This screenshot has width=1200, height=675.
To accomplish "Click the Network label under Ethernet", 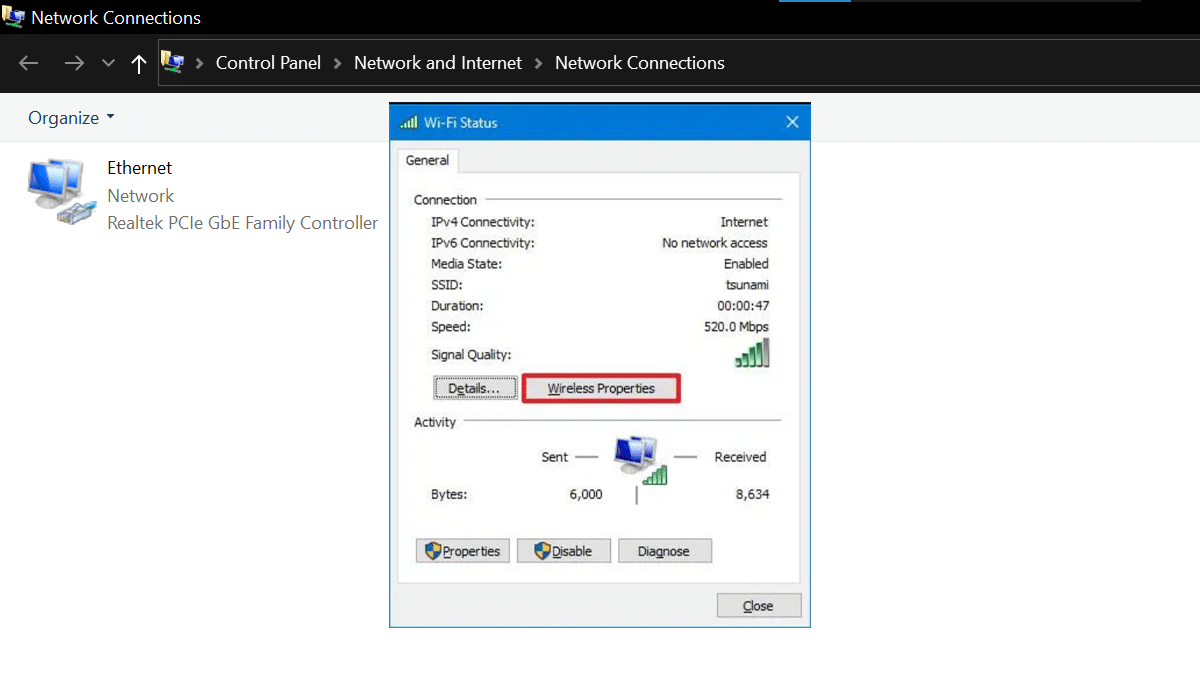I will point(141,196).
